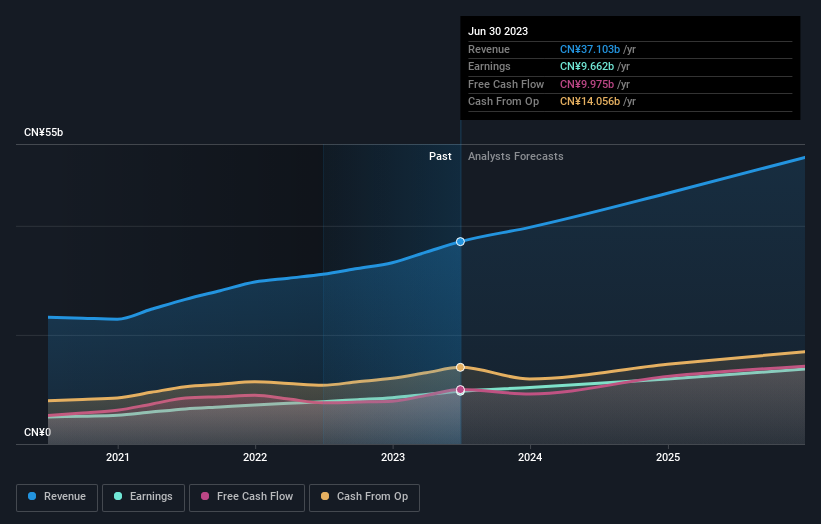Toggle the Free Cash Flow legend button
This screenshot has height=524, width=821.
(x=247, y=497)
